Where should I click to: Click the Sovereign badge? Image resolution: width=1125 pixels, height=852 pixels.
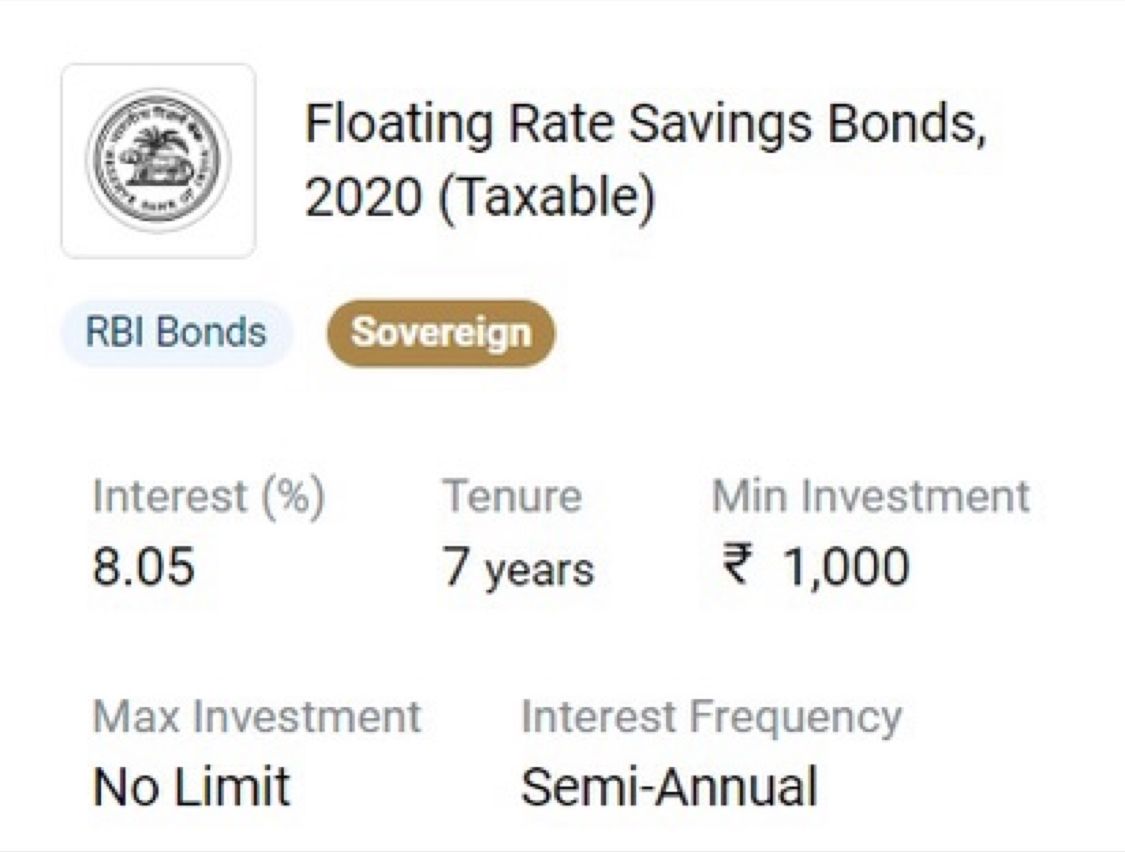(x=441, y=333)
